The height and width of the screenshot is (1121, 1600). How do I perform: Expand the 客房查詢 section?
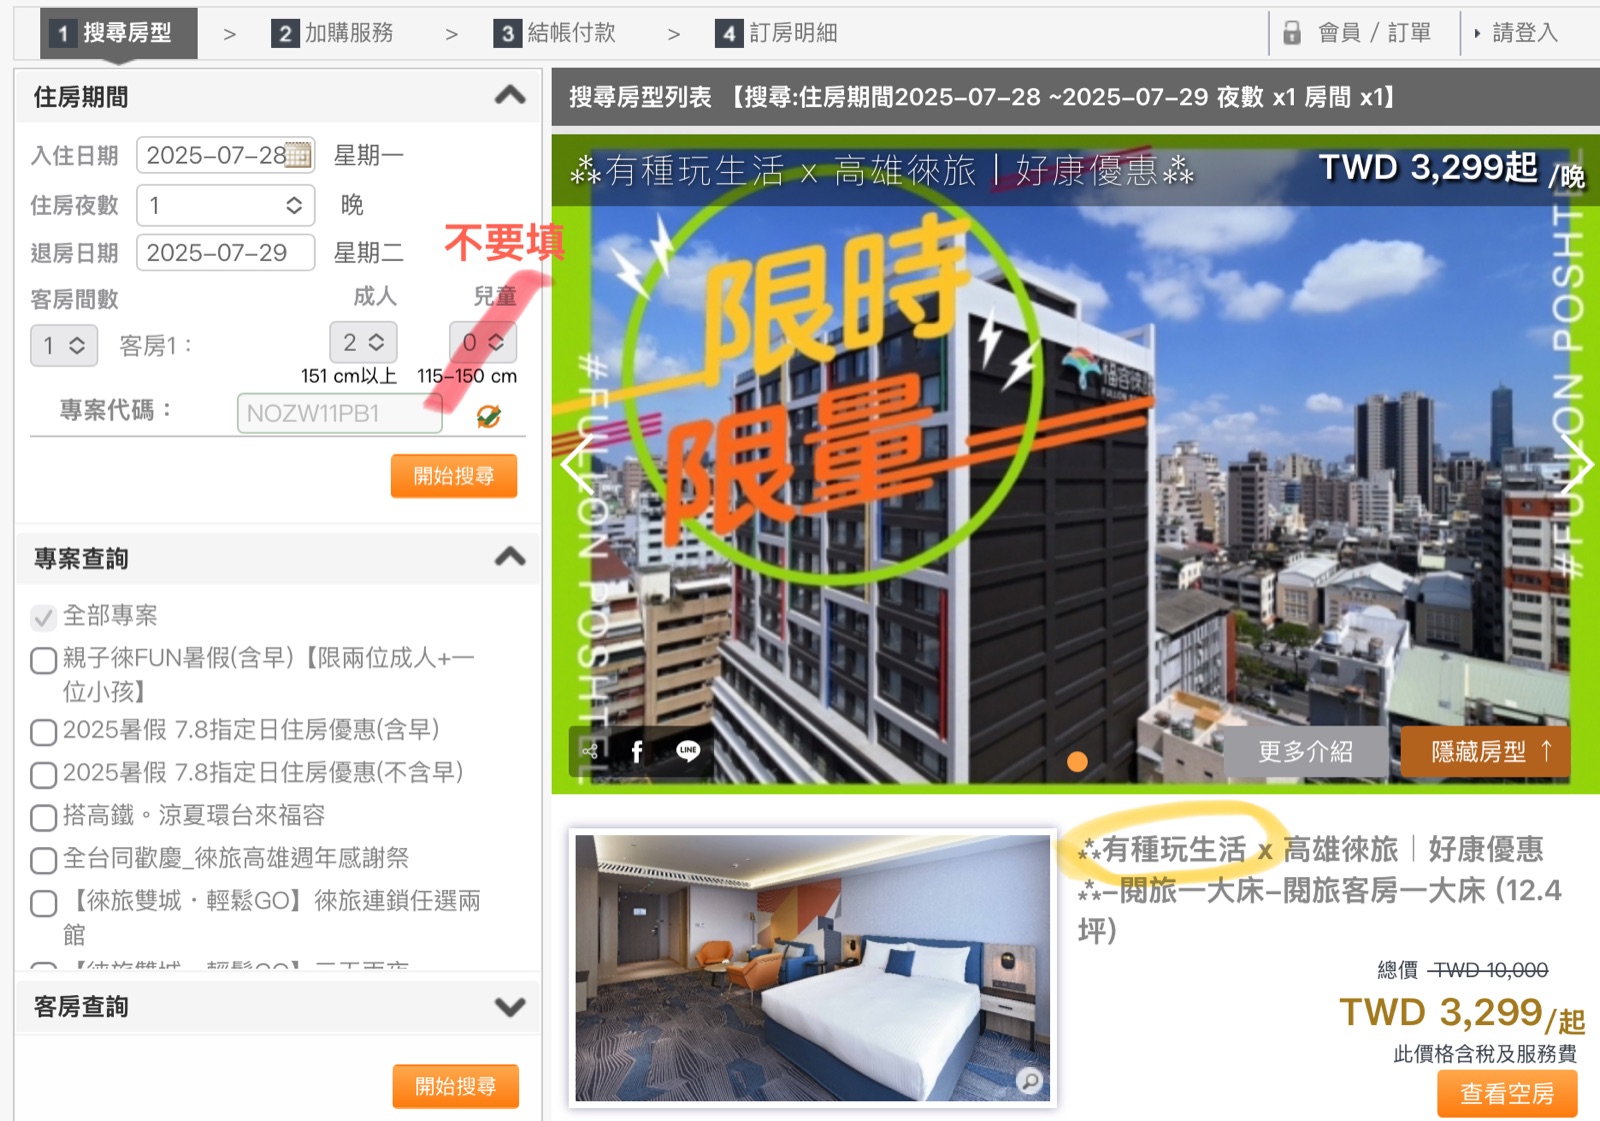click(x=510, y=1007)
